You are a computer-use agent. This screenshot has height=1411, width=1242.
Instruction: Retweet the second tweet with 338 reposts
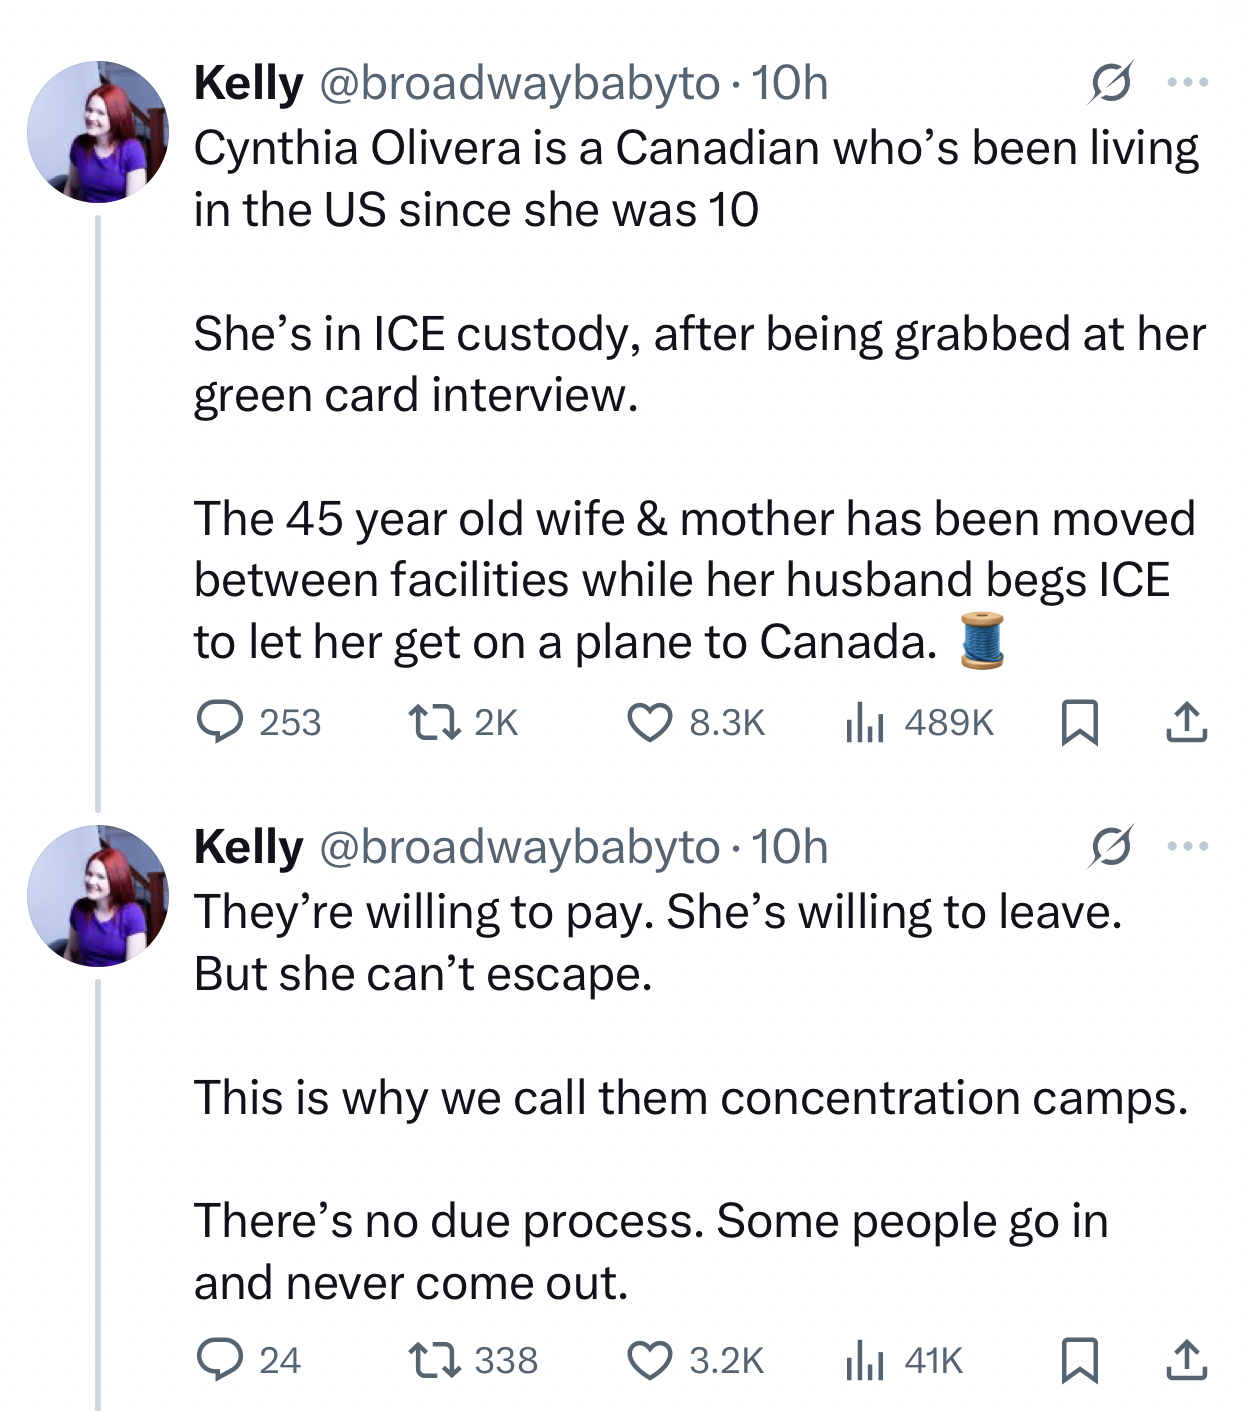click(x=435, y=1360)
